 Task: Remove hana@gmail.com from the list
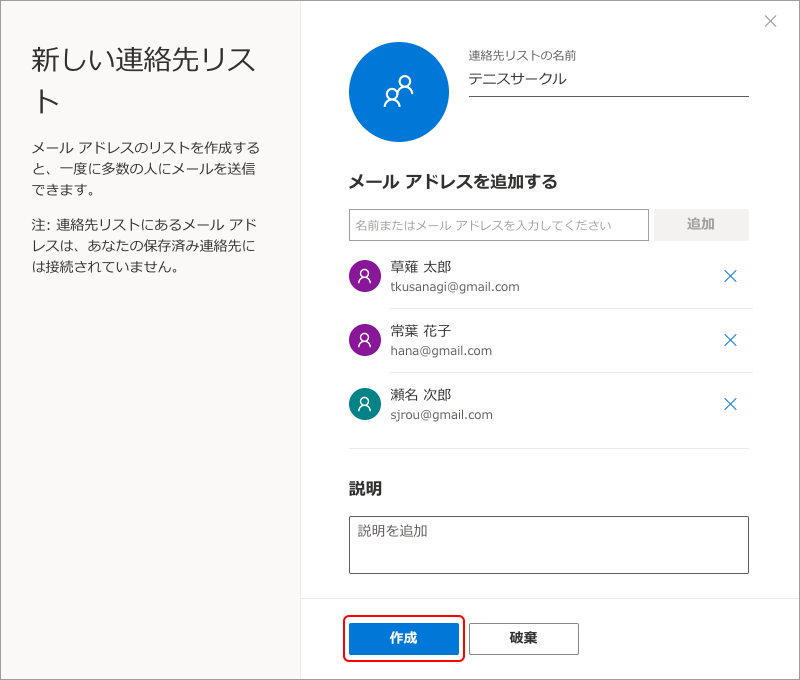[x=730, y=340]
